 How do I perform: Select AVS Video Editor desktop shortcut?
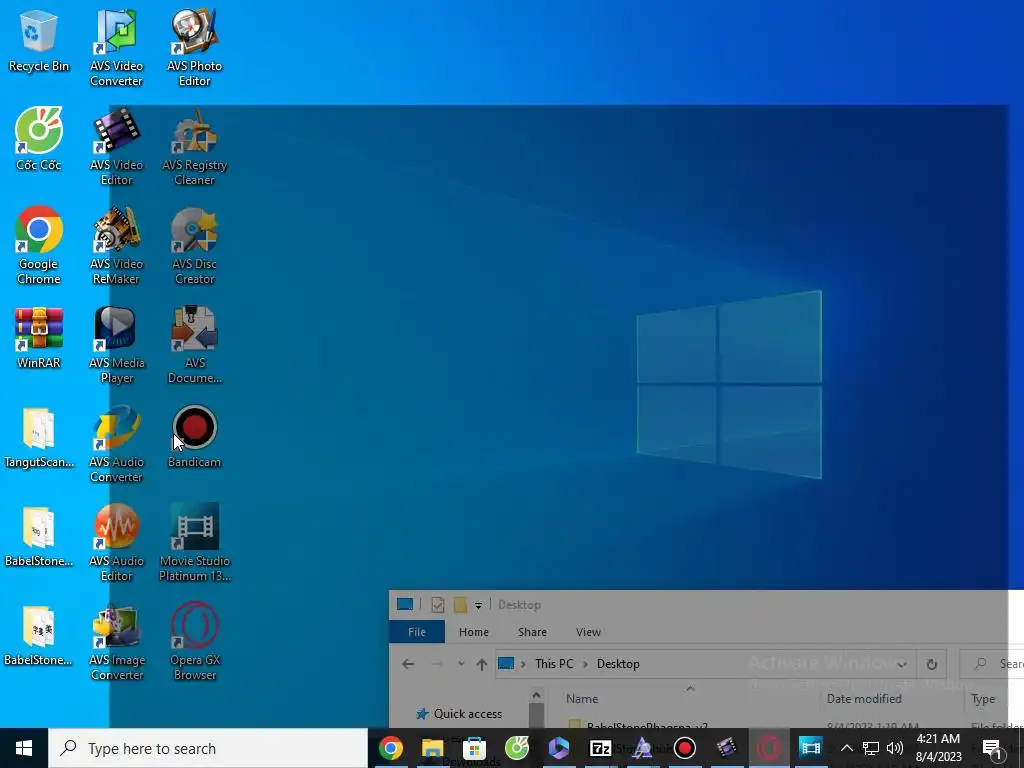116,147
